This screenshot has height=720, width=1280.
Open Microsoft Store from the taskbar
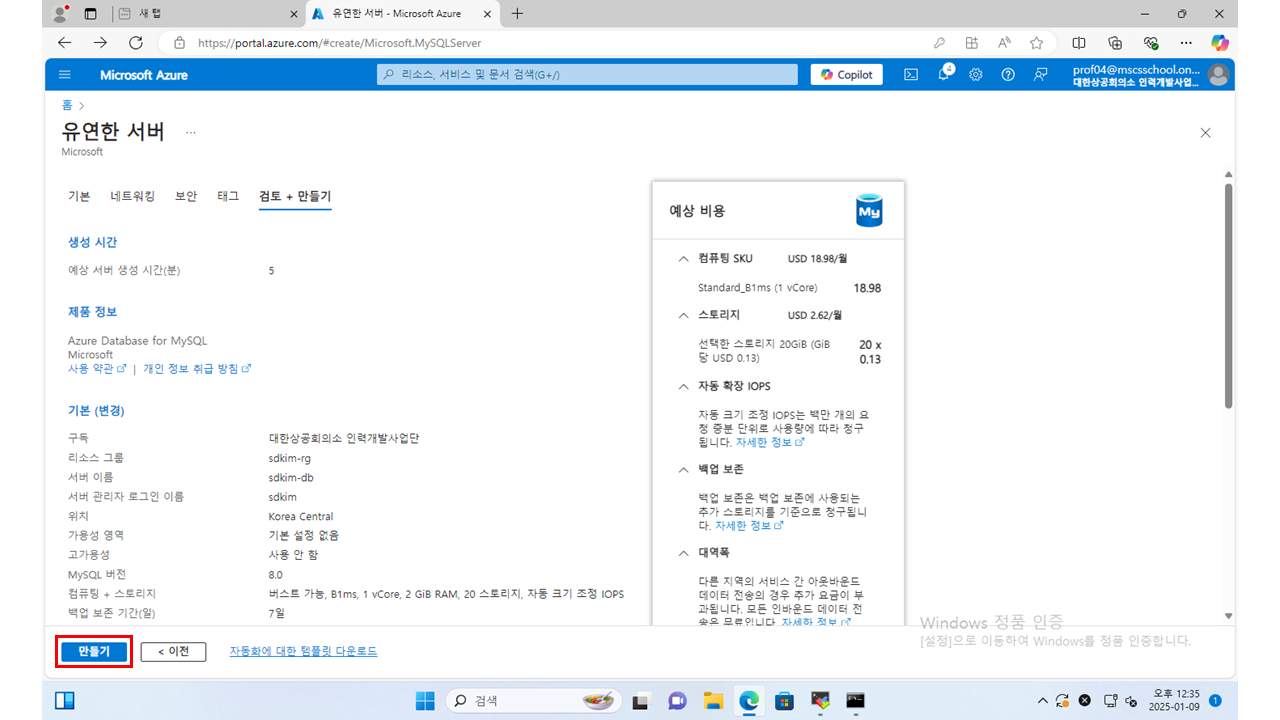point(784,701)
